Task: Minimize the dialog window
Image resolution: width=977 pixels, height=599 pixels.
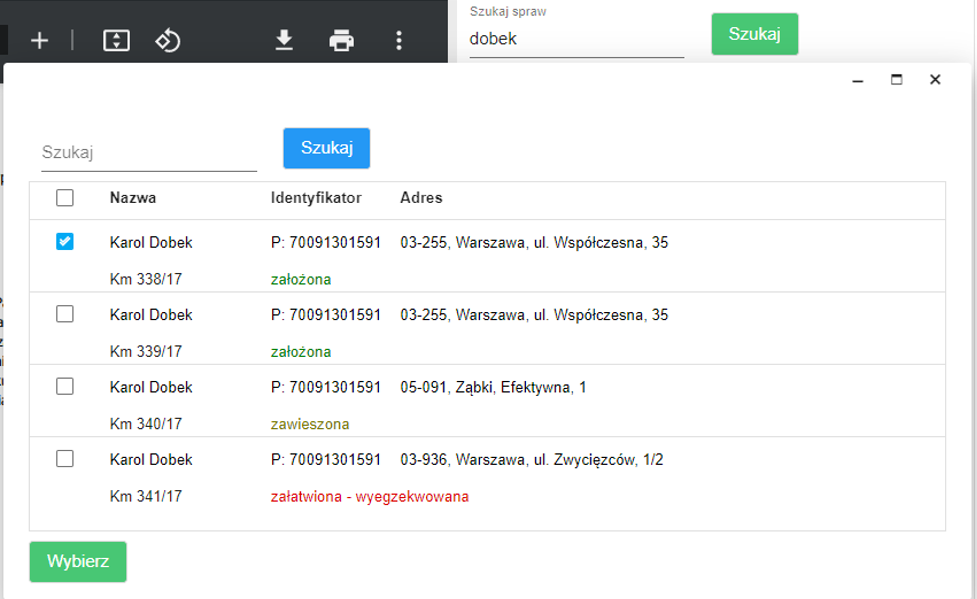Action: 858,80
